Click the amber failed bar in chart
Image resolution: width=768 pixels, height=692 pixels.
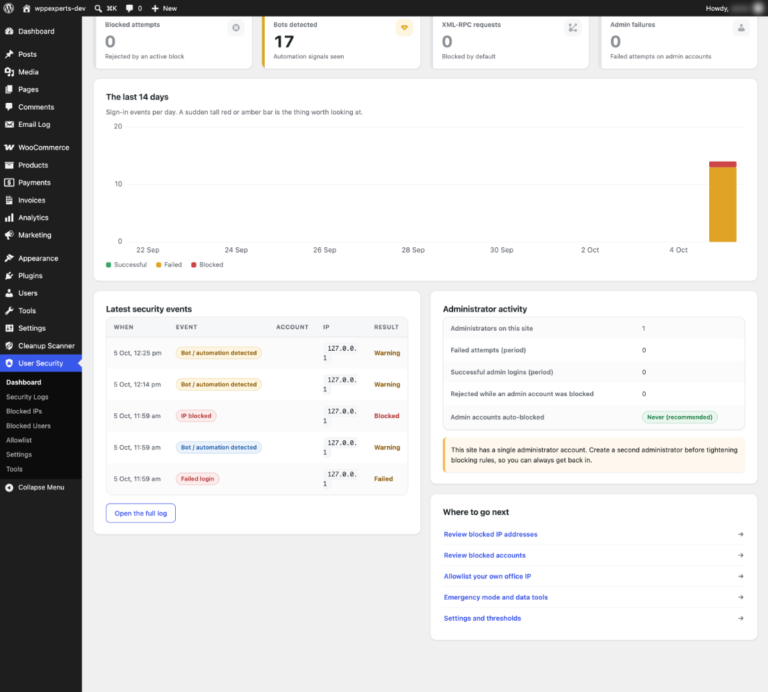(722, 205)
